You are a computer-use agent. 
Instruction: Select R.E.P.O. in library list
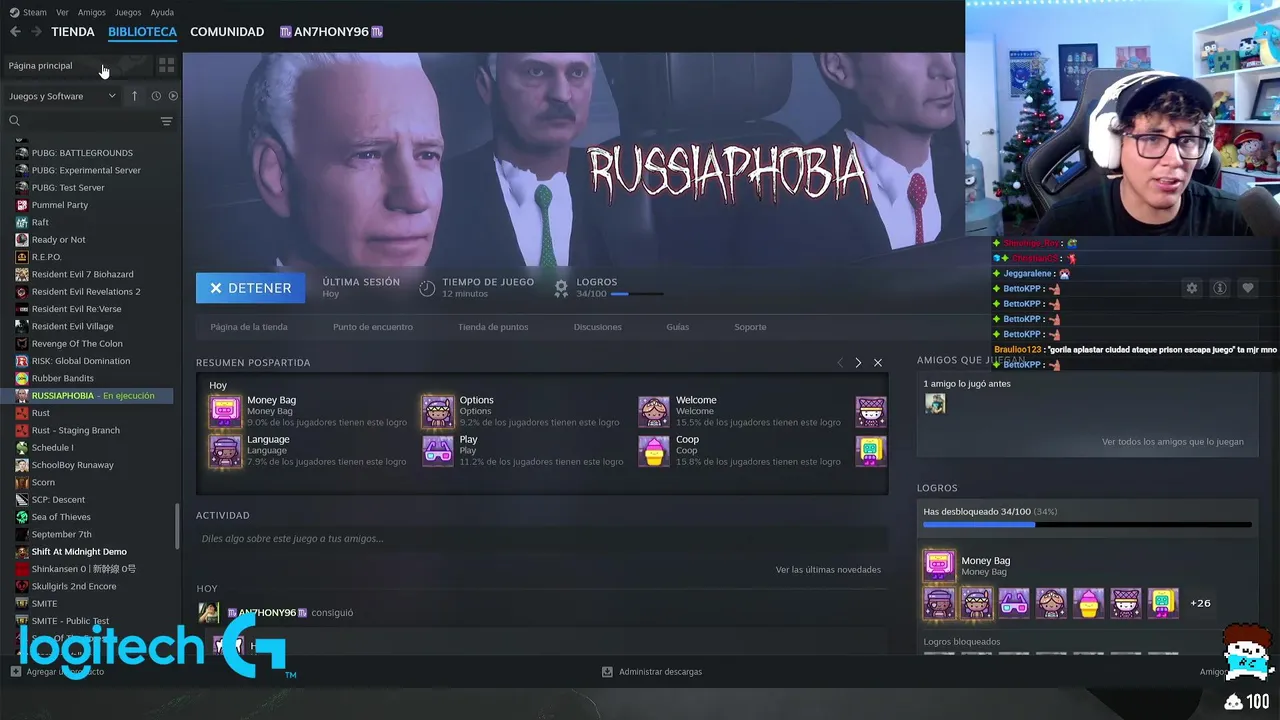tap(46, 257)
